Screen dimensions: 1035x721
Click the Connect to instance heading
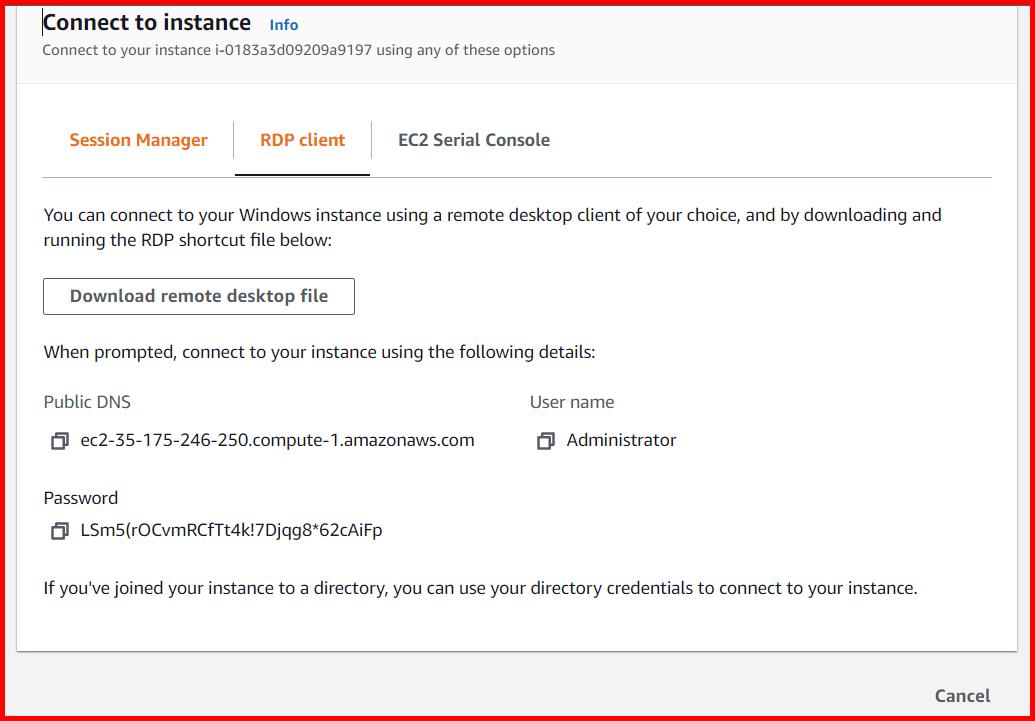tap(146, 22)
